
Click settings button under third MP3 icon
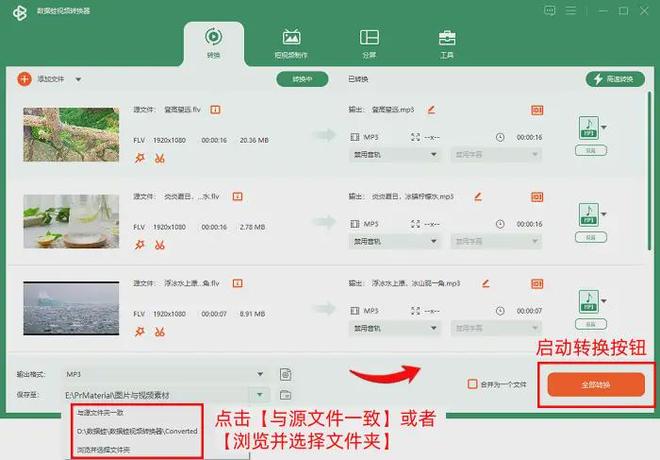click(591, 324)
